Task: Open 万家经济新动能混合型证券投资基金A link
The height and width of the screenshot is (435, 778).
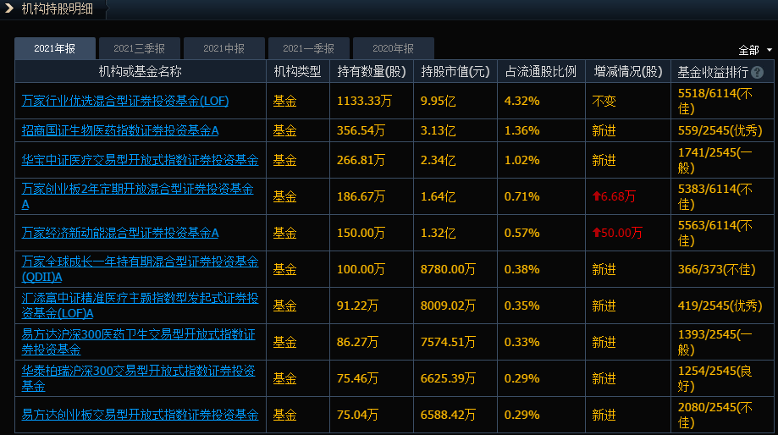Action: 120,233
